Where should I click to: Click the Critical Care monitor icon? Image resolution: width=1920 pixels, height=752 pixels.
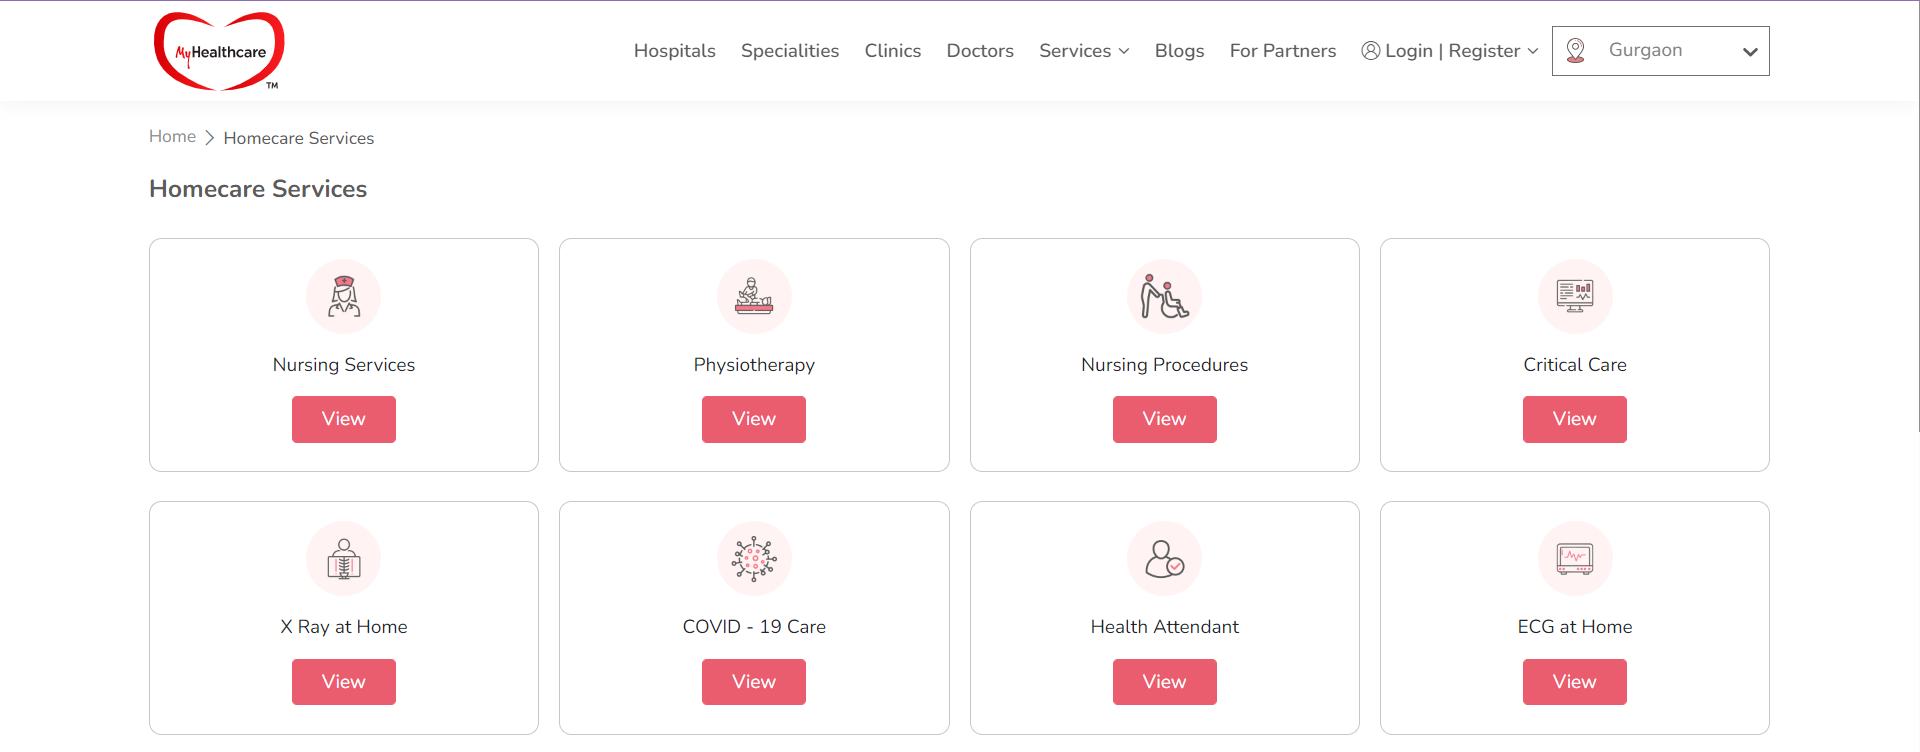(x=1575, y=296)
